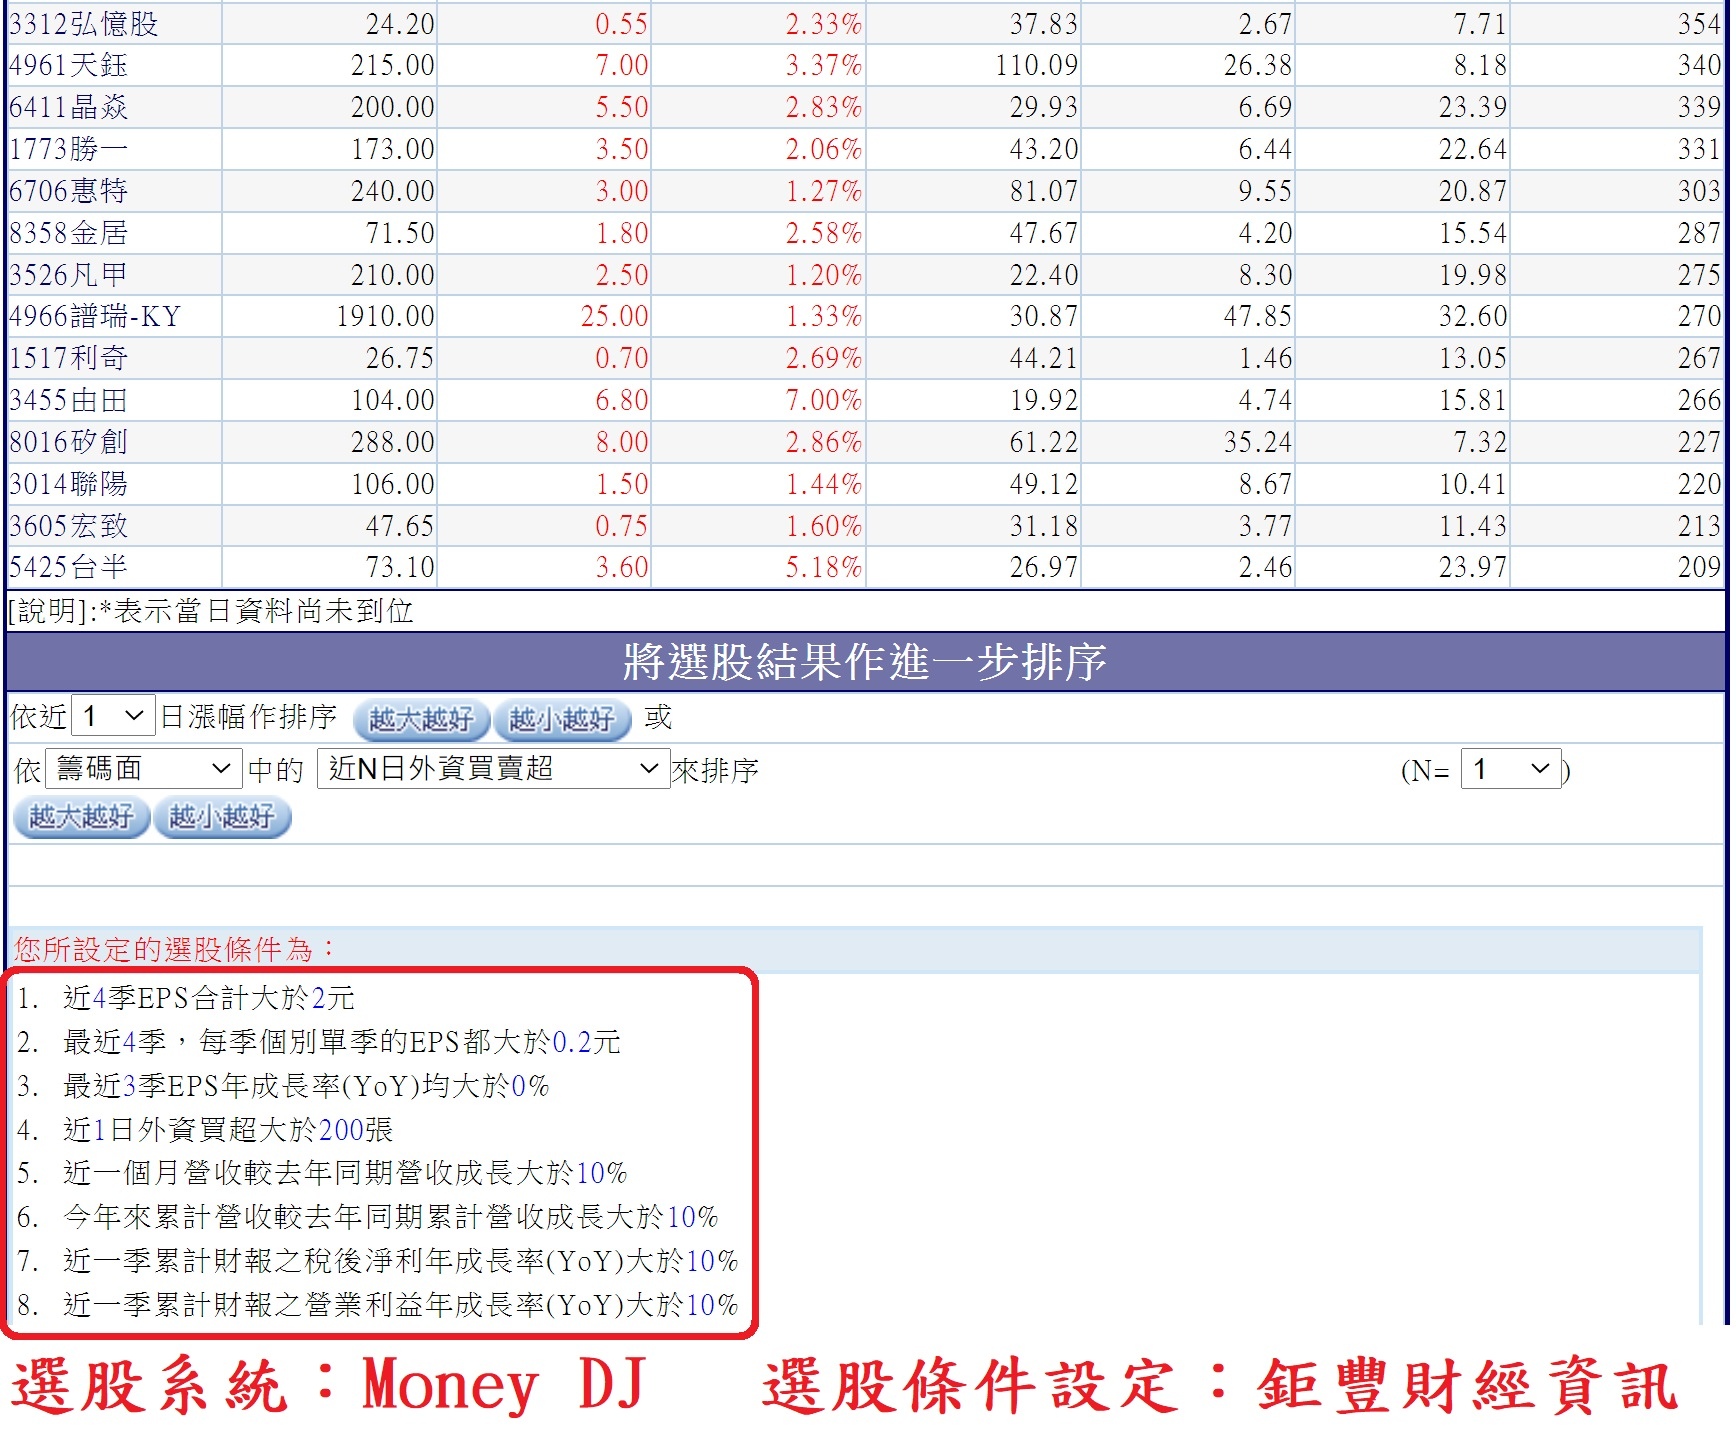This screenshot has width=1736, height=1441.
Task: Click the 將選股結果作進一步排序 header bar
Action: [x=866, y=662]
